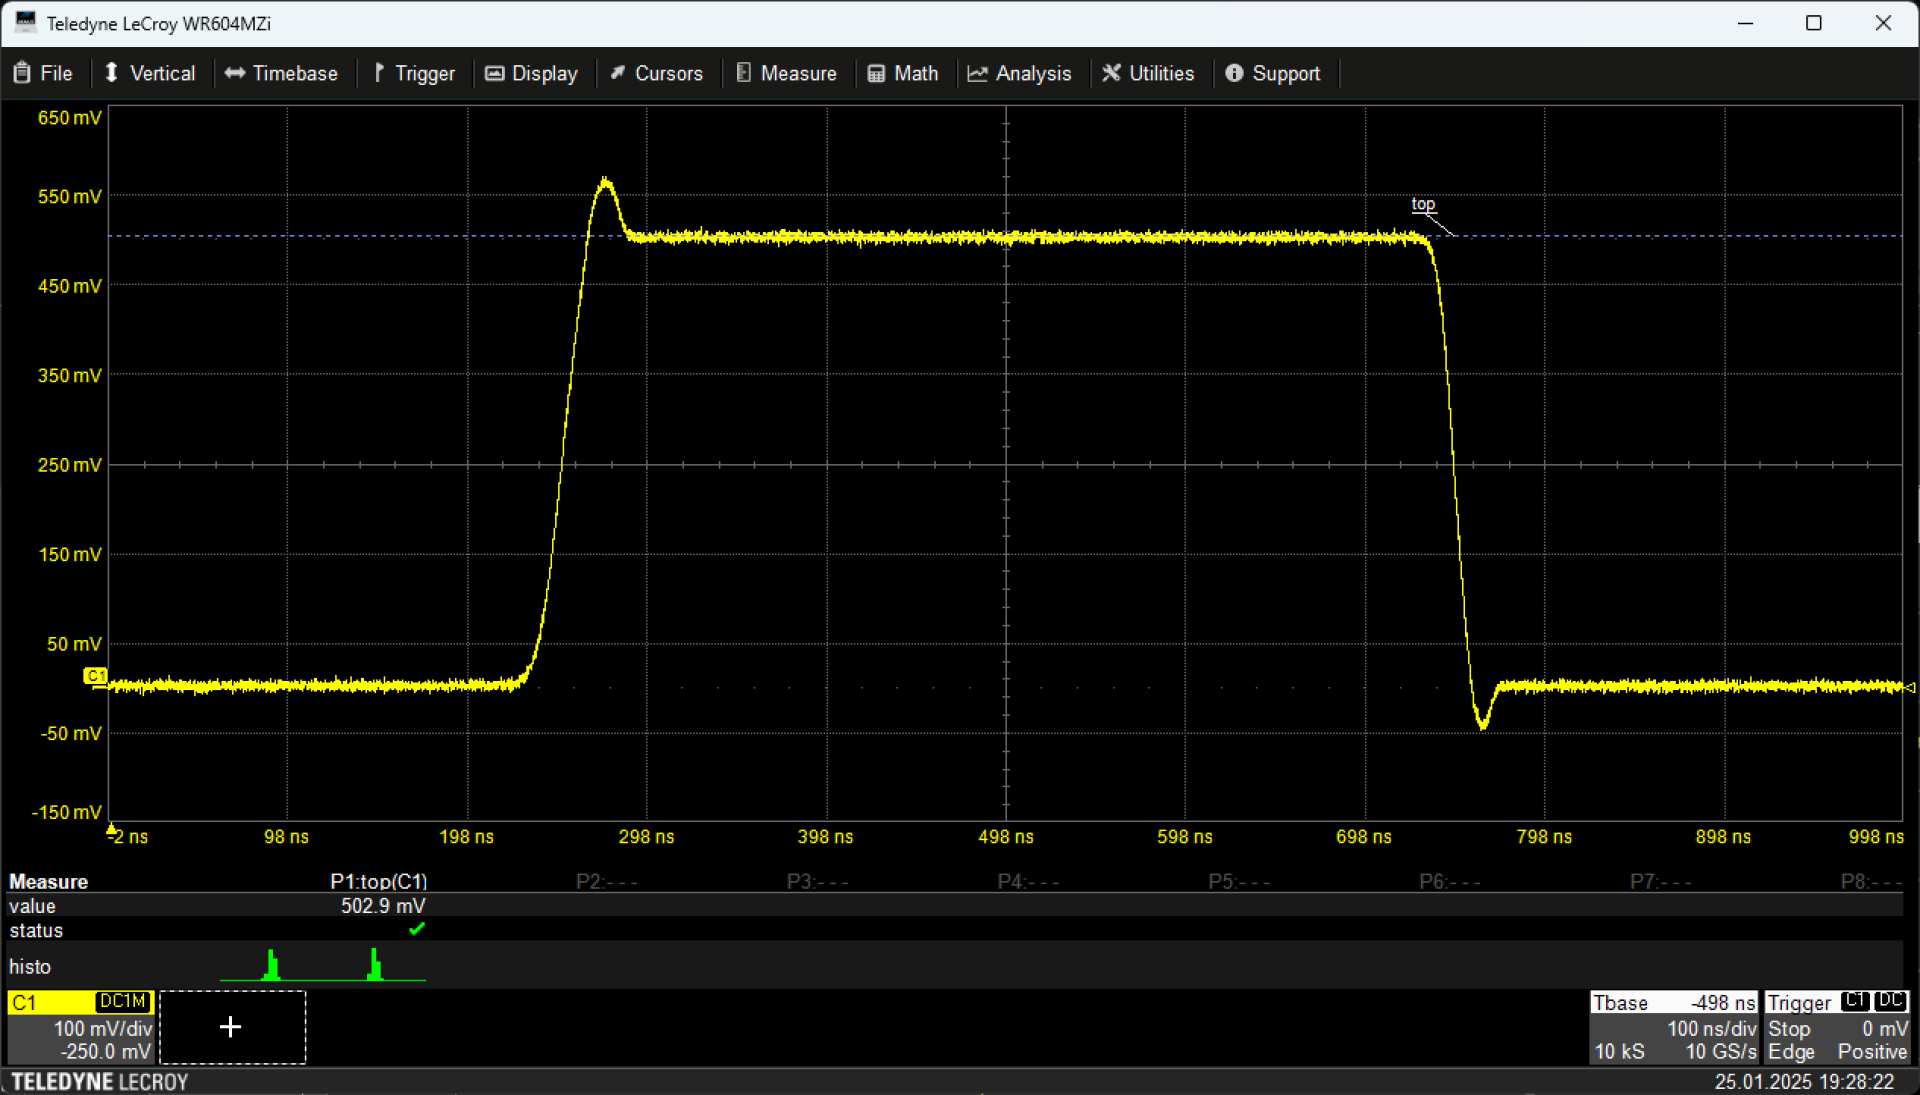Select the P2 empty measurement slot

click(x=607, y=881)
